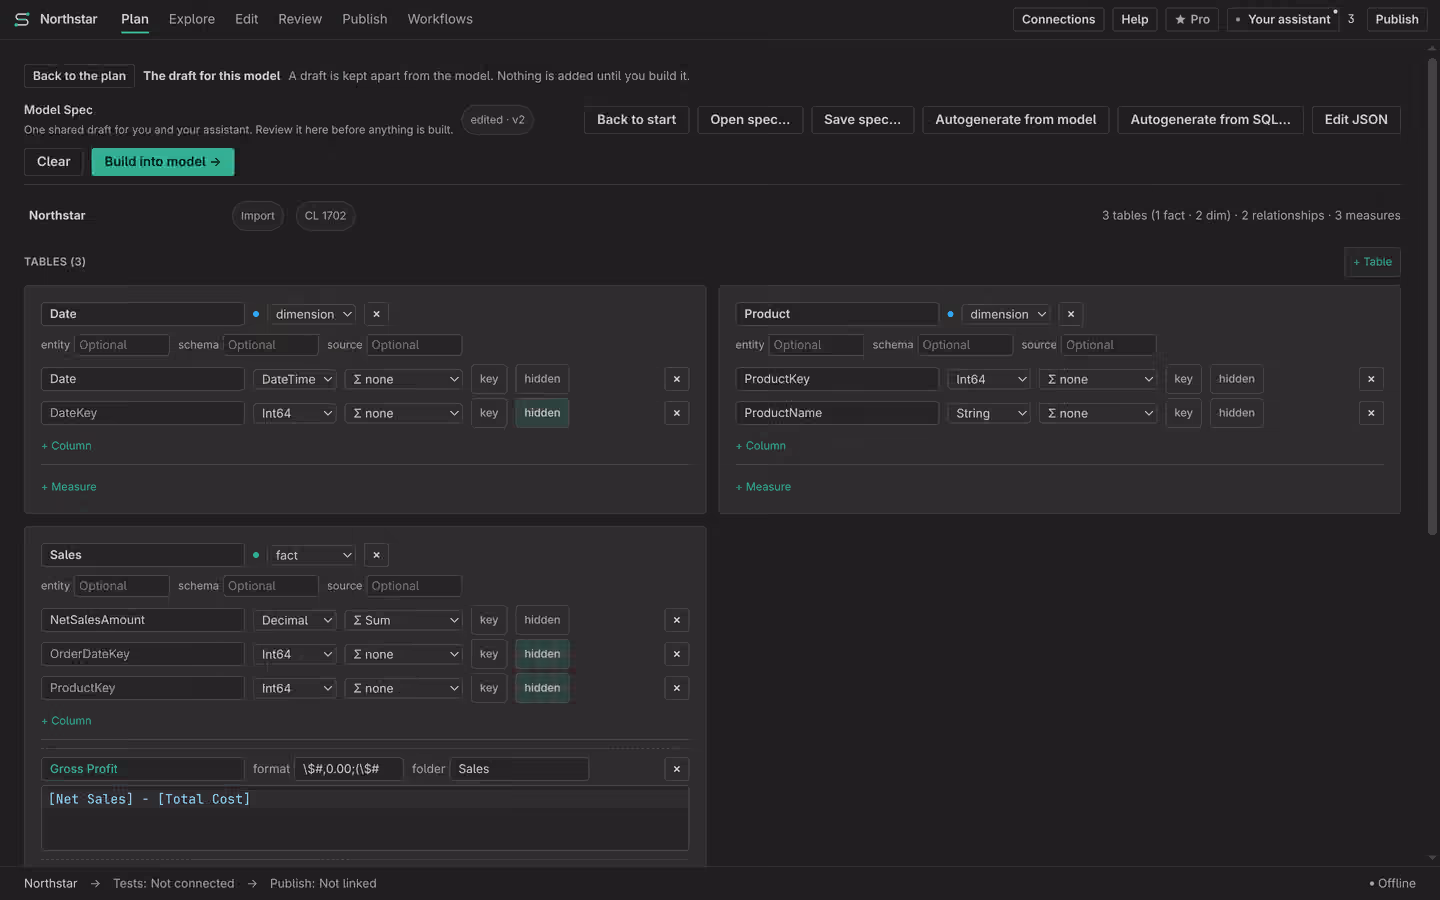The height and width of the screenshot is (900, 1440).
Task: Delete the ProductKey column in Sales table
Action: click(677, 688)
